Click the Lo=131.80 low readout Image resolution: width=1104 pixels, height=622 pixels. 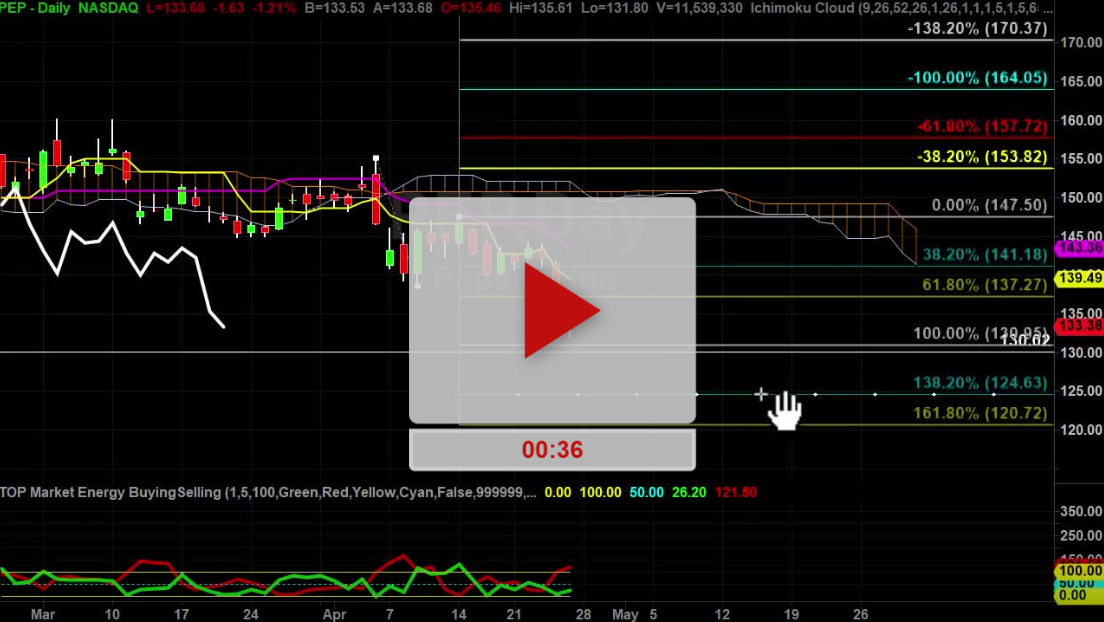click(617, 8)
